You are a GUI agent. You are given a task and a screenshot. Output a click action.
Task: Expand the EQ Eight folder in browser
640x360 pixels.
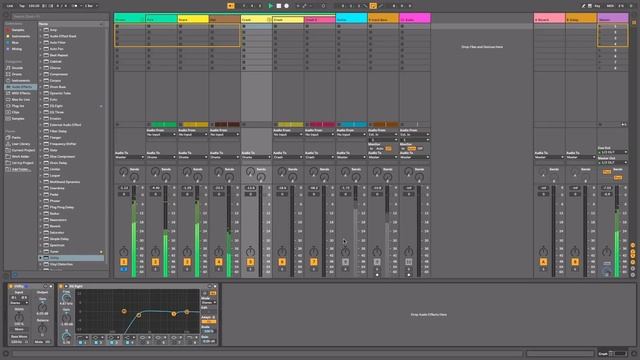click(x=41, y=106)
